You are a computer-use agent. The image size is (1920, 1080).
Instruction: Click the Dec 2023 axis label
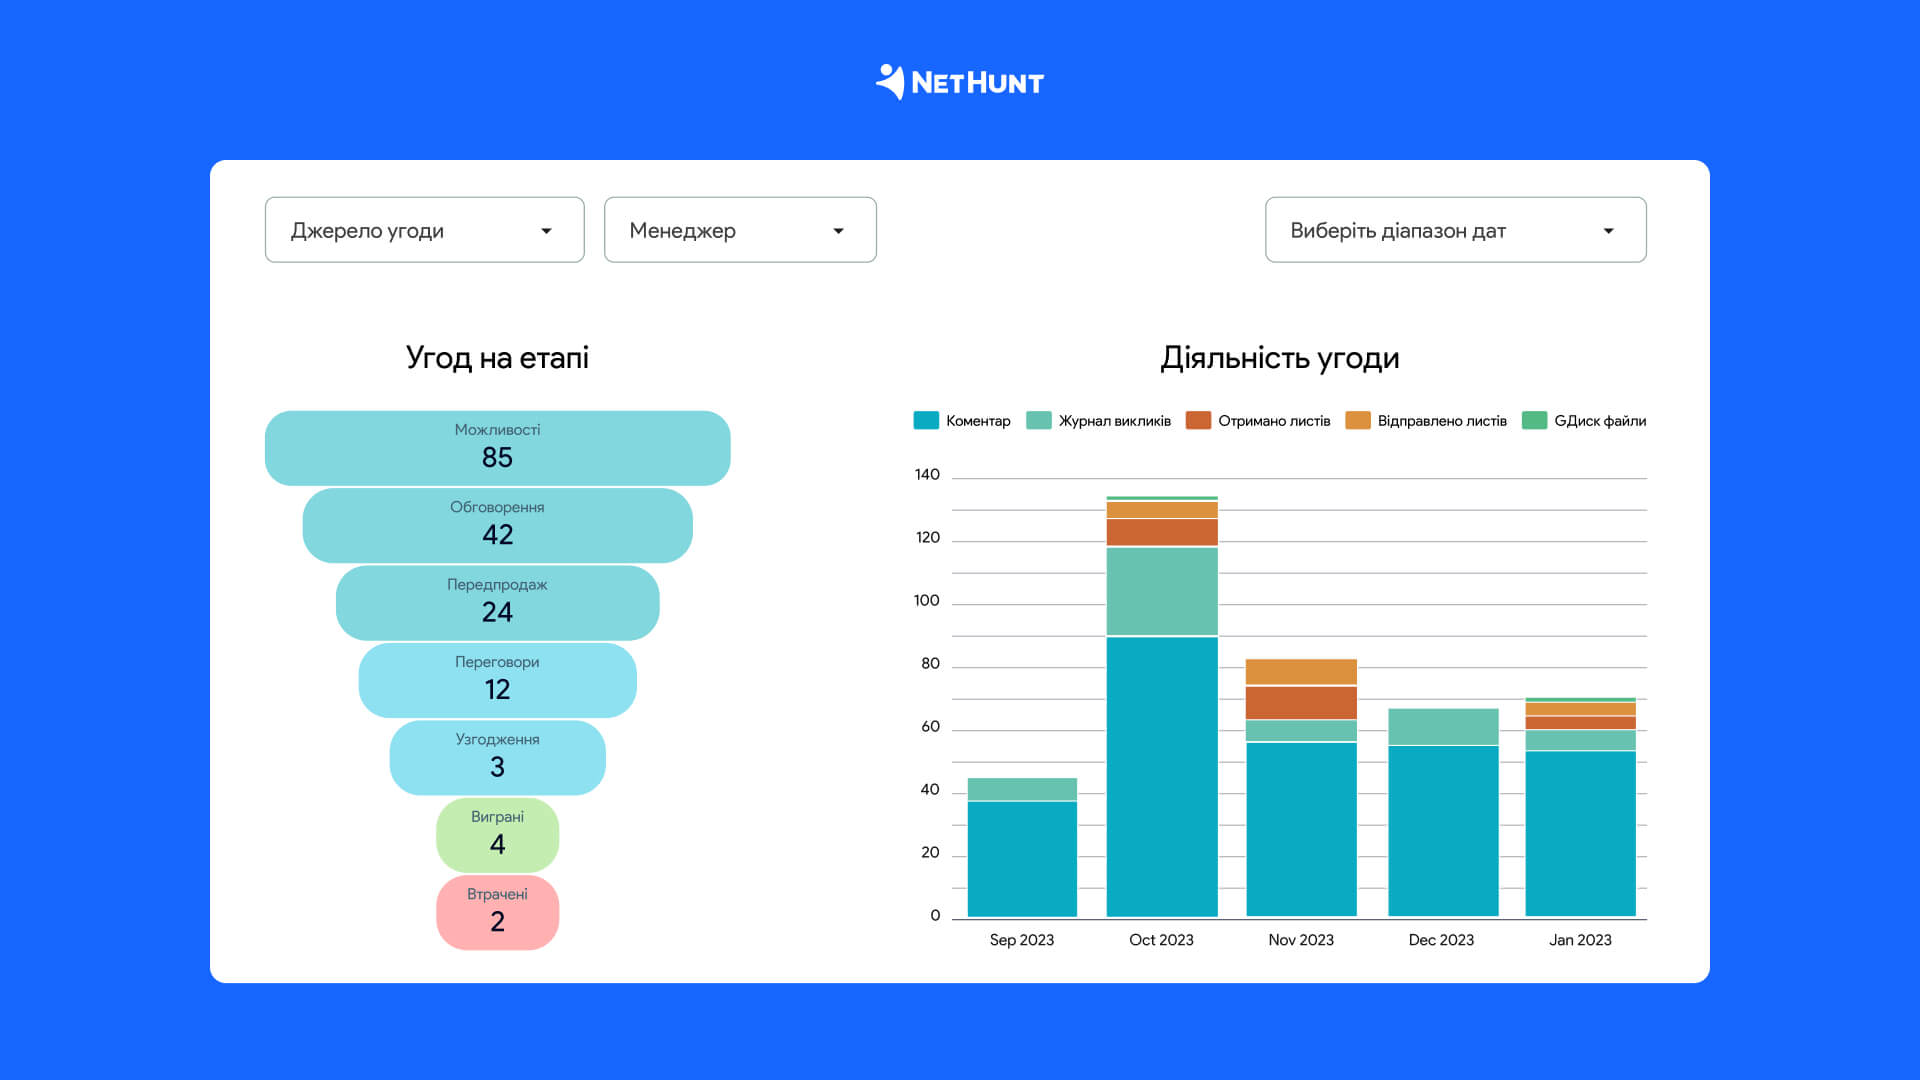coord(1441,940)
